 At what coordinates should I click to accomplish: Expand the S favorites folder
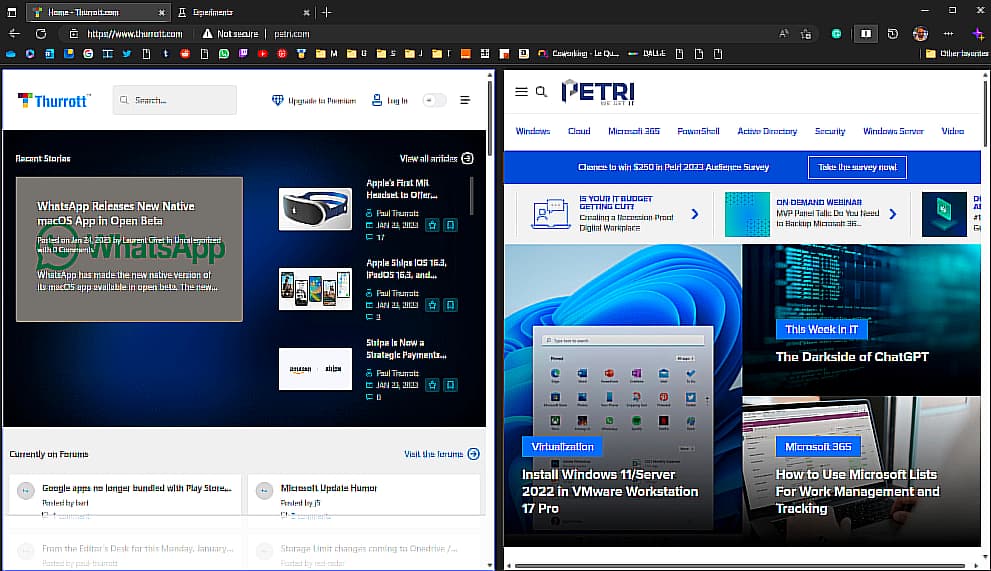(x=386, y=54)
